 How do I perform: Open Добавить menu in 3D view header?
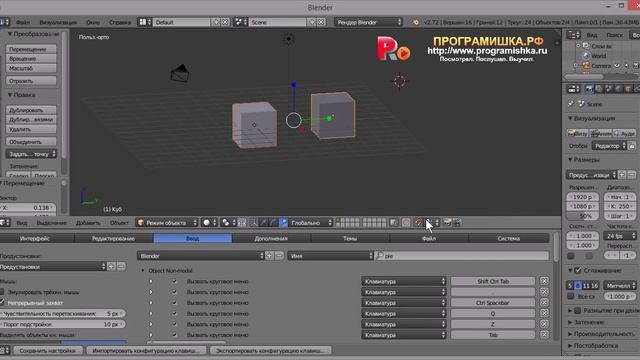click(x=88, y=223)
